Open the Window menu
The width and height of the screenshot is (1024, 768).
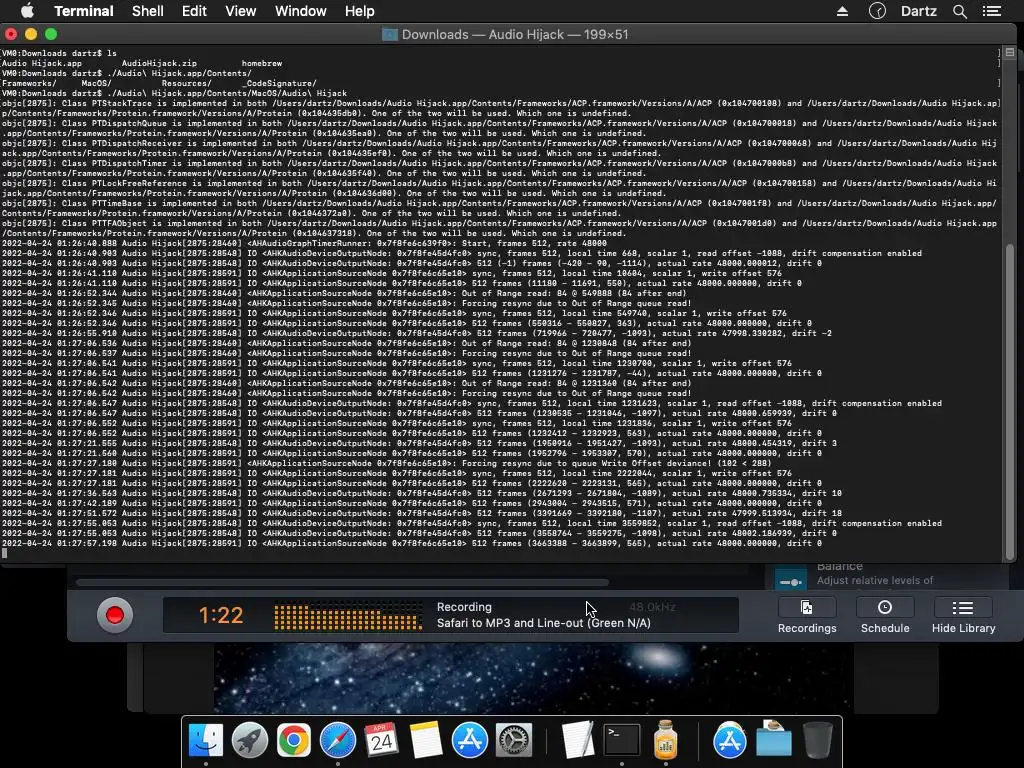pos(300,11)
